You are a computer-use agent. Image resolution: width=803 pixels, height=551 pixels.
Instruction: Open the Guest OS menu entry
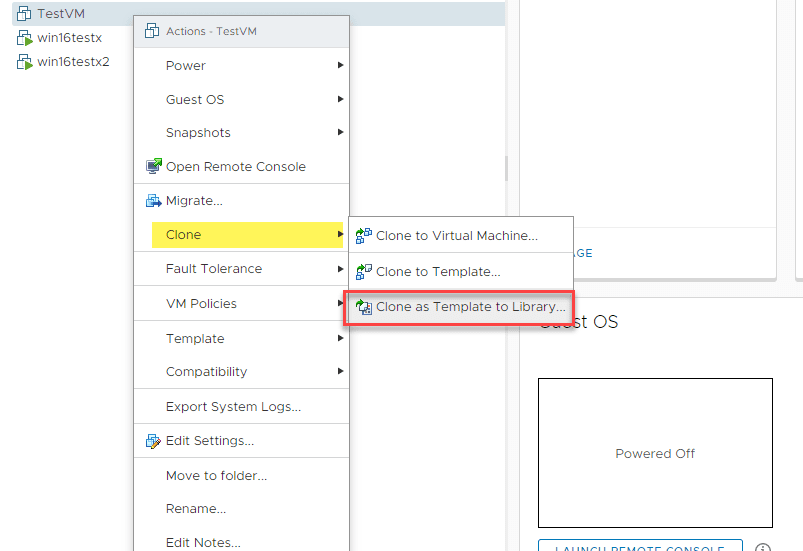[x=242, y=99]
